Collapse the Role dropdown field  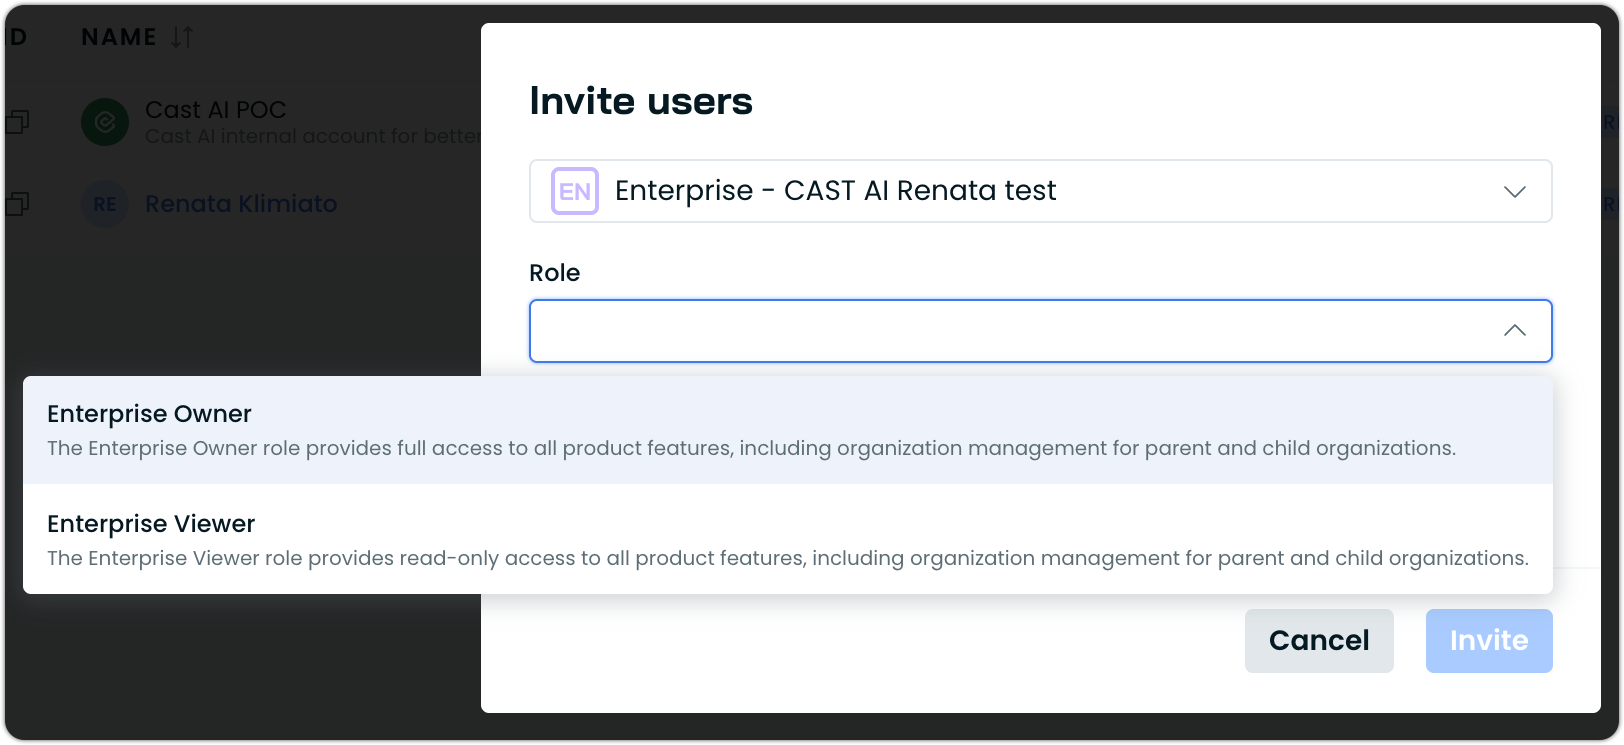pos(1040,331)
